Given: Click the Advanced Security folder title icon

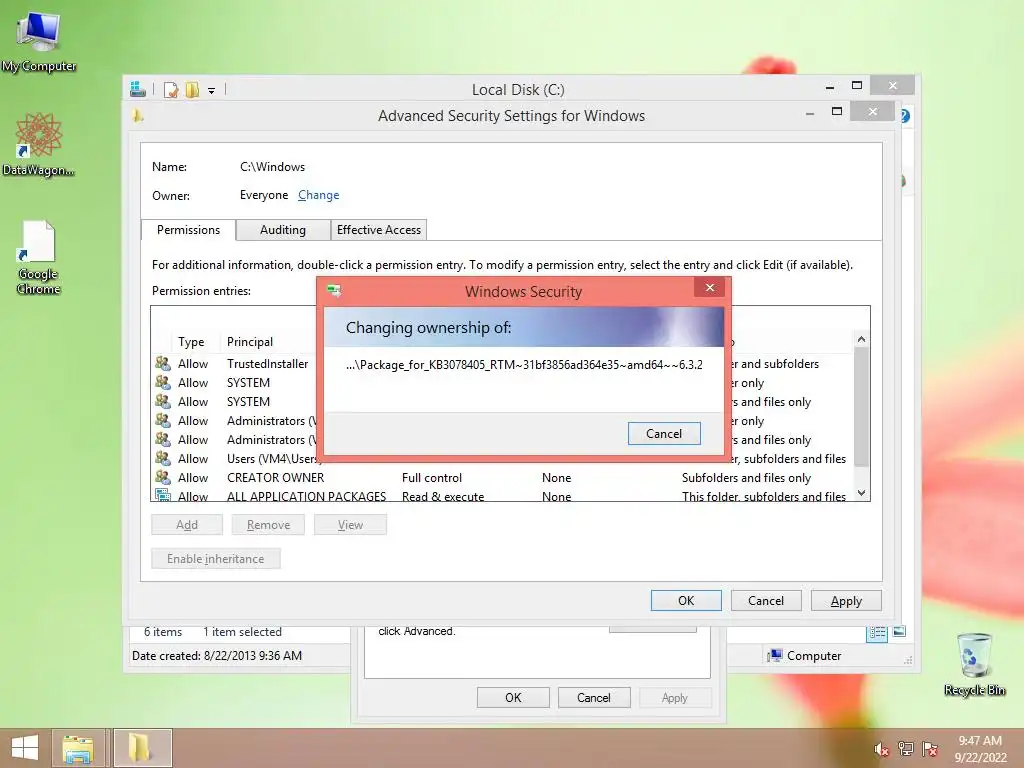Looking at the screenshot, I should [x=137, y=116].
